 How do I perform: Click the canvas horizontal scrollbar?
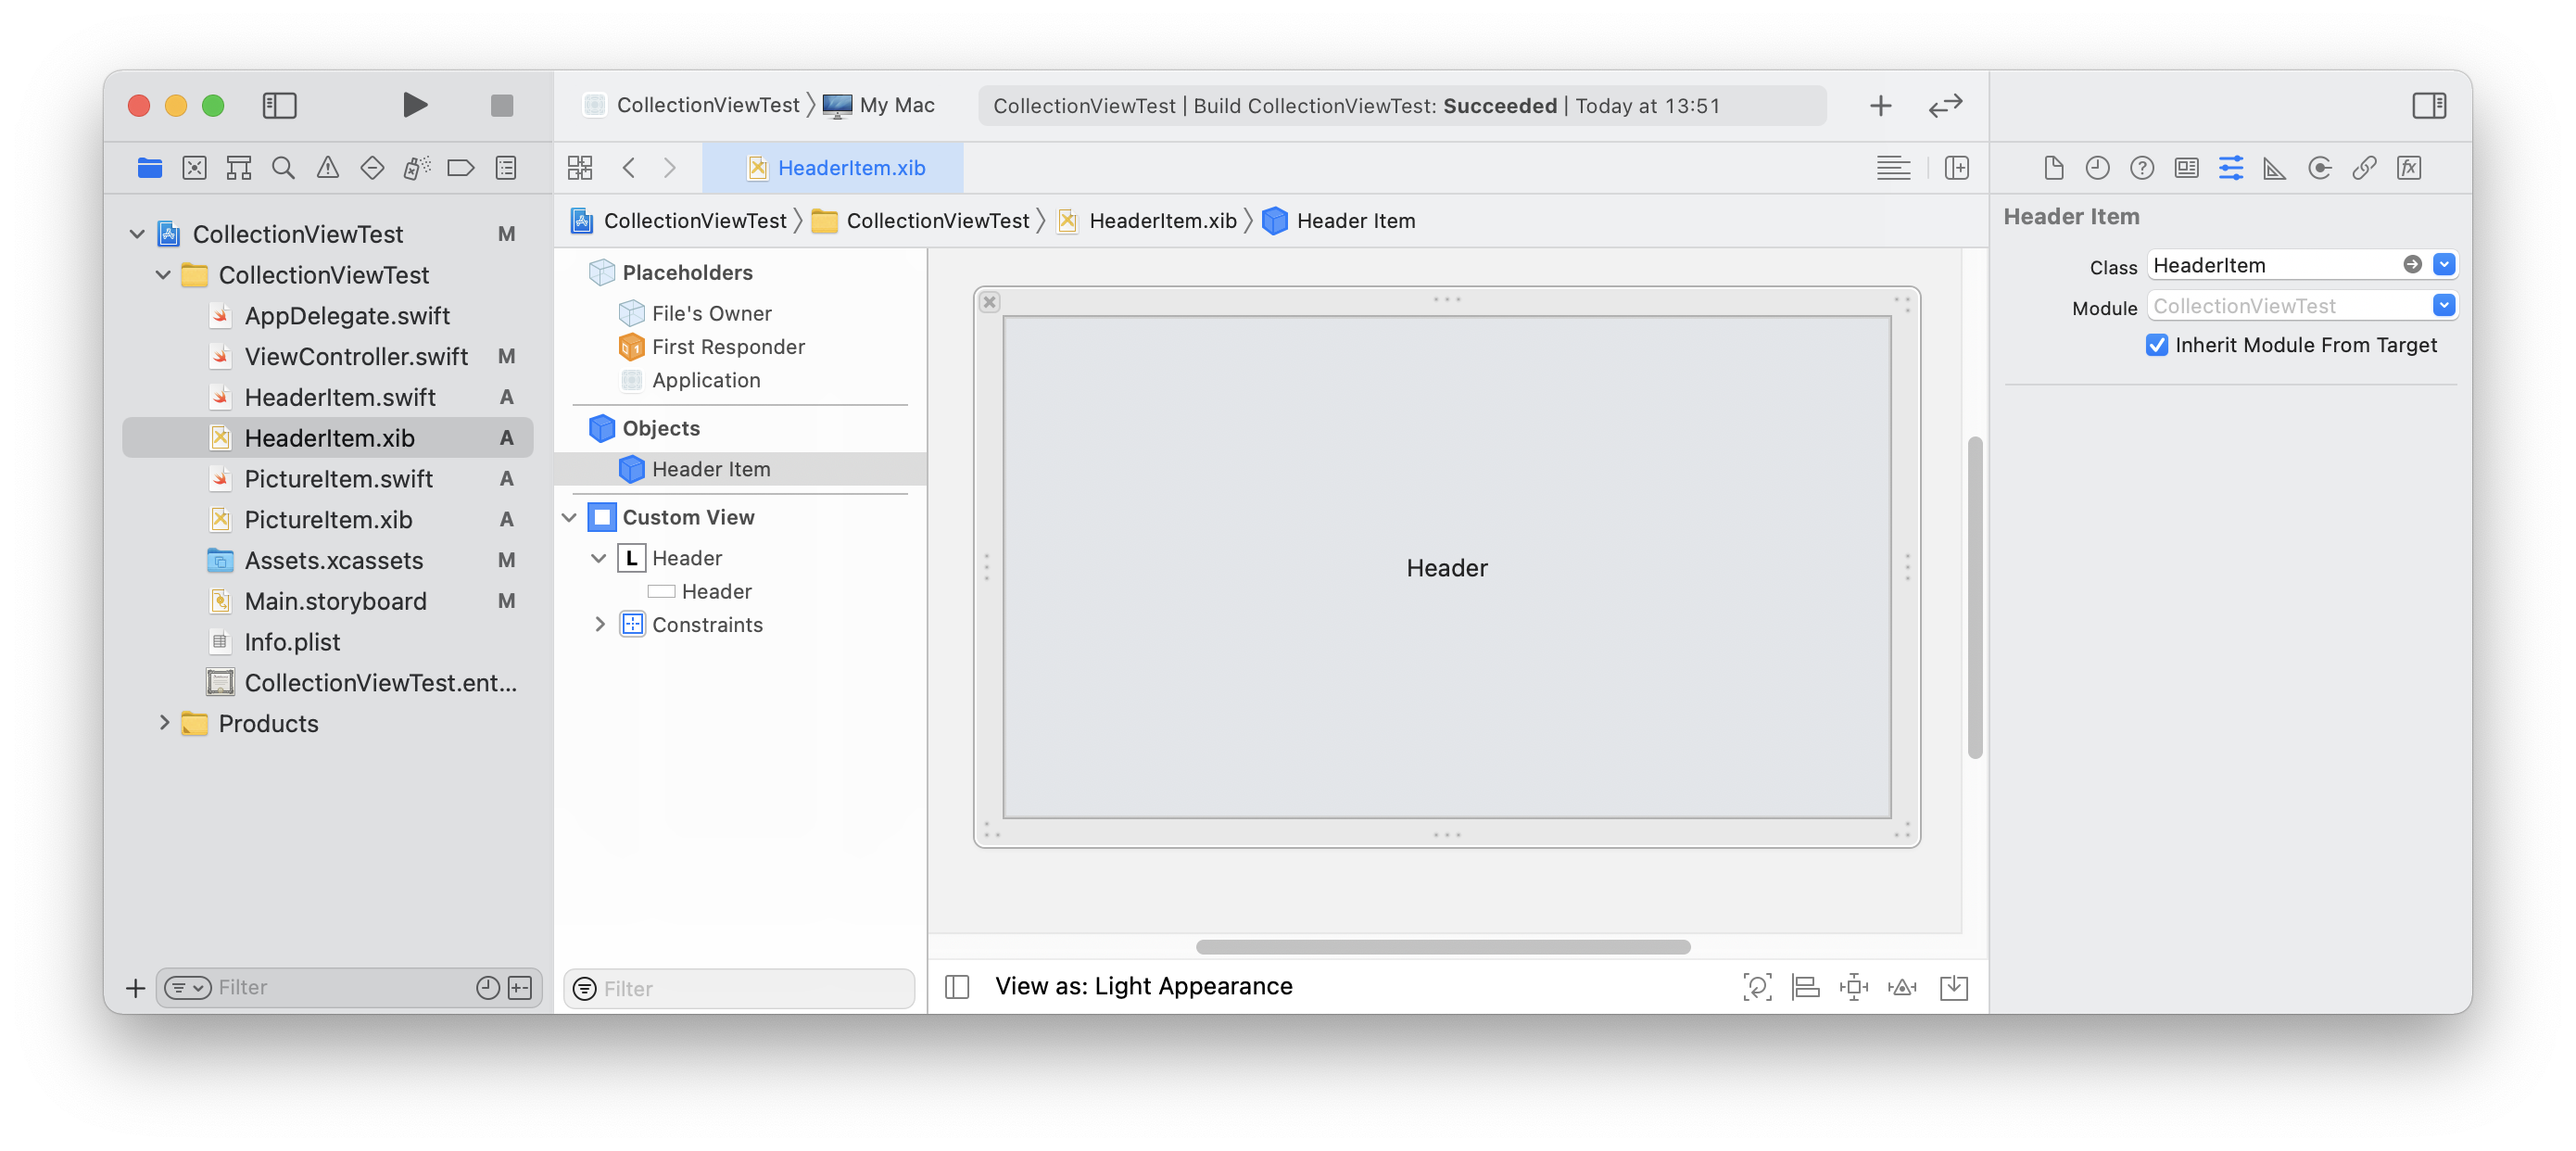pyautogui.click(x=1442, y=947)
